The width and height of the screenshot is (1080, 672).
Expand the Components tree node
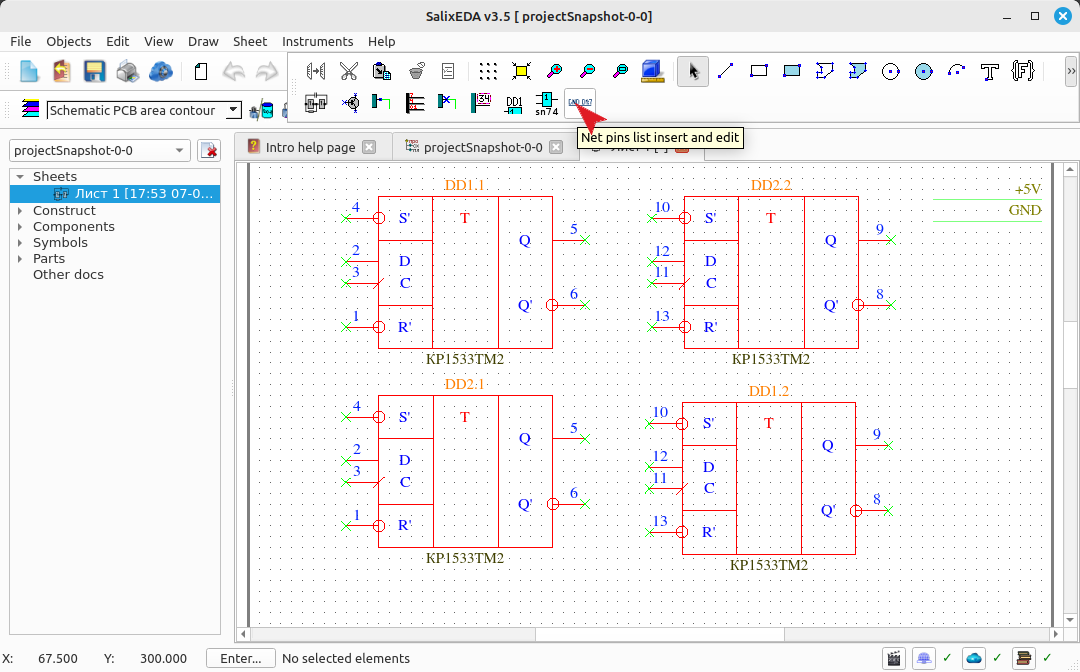coord(20,227)
